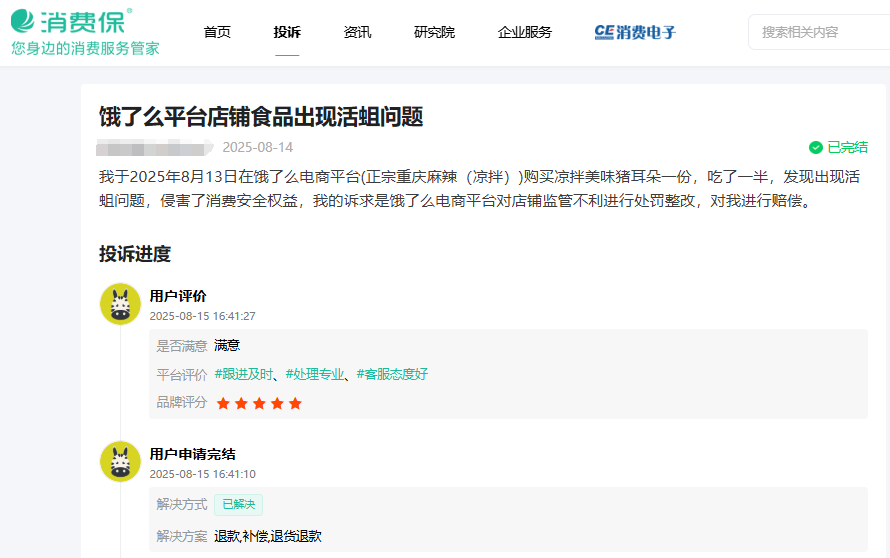Click the posting date 2025-08-14

pos(258,148)
